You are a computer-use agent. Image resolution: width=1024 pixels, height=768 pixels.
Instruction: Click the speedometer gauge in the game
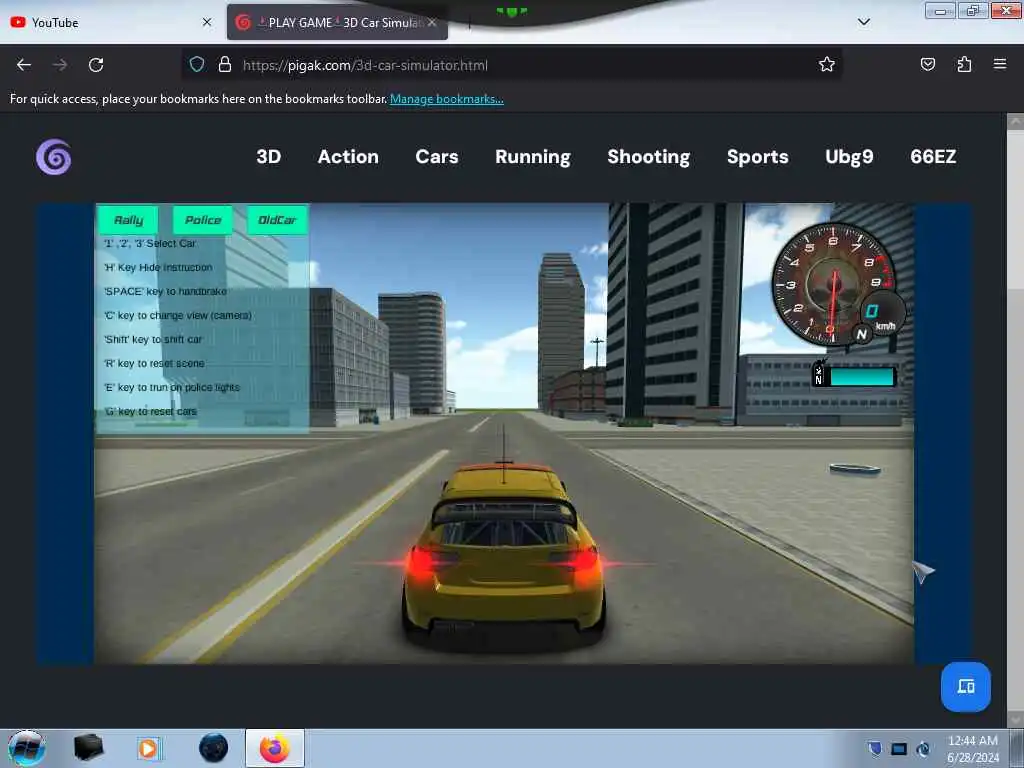click(834, 285)
